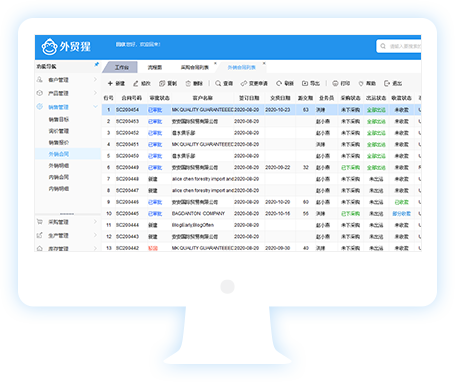Switch to the 采购合同列表 tab

(194, 67)
